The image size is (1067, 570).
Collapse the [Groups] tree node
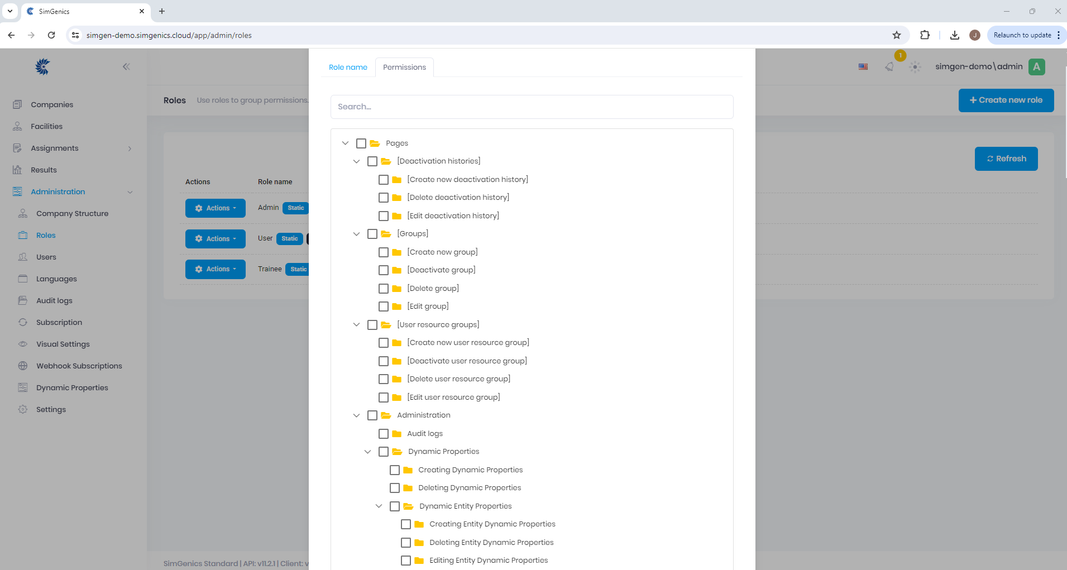(x=356, y=234)
